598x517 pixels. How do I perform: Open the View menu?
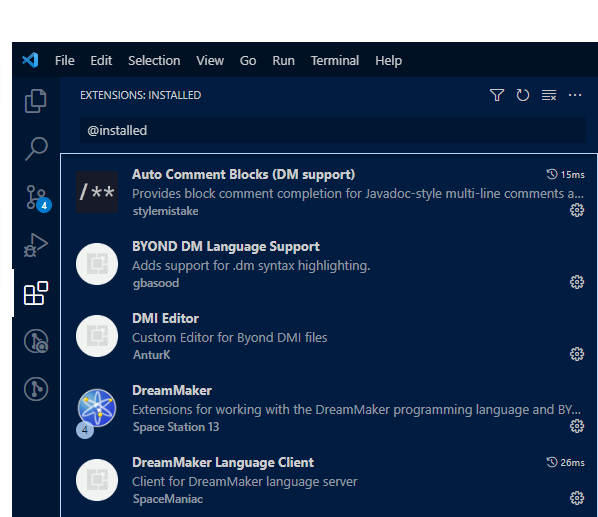click(x=210, y=61)
